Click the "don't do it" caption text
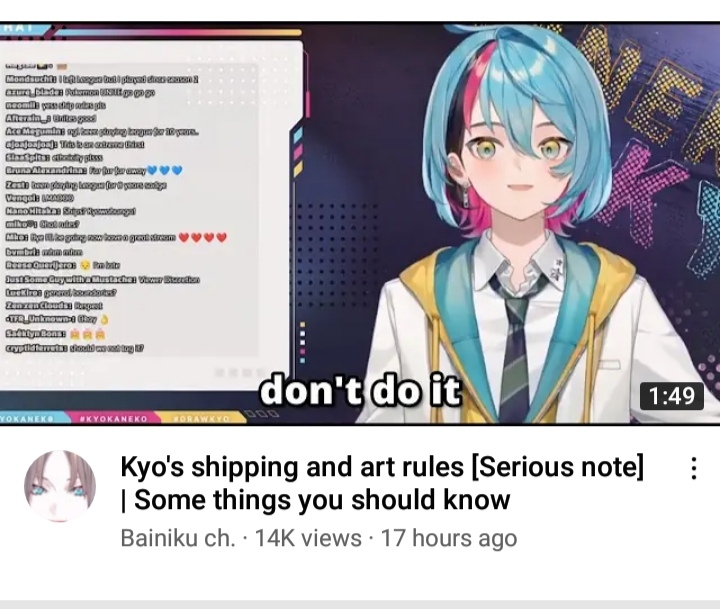This screenshot has width=720, height=609. 360,391
